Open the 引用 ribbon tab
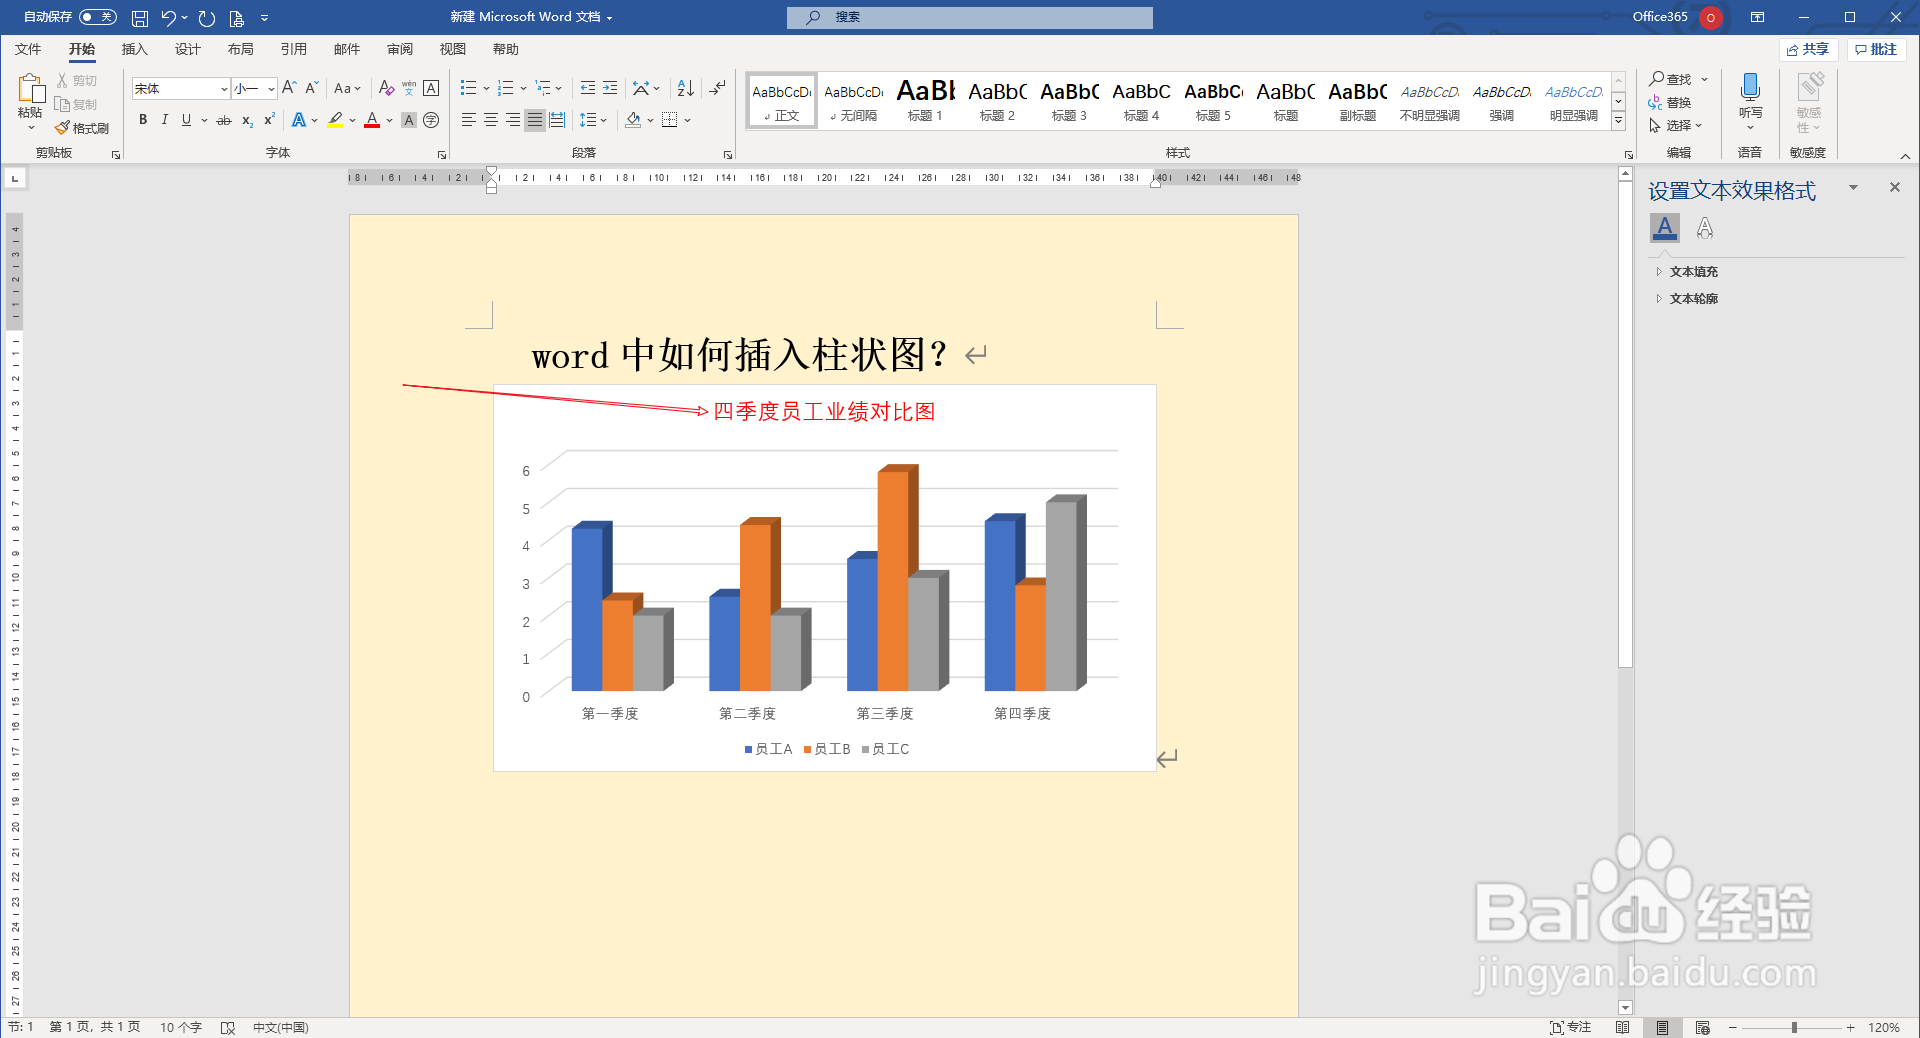The height and width of the screenshot is (1038, 1920). (293, 49)
